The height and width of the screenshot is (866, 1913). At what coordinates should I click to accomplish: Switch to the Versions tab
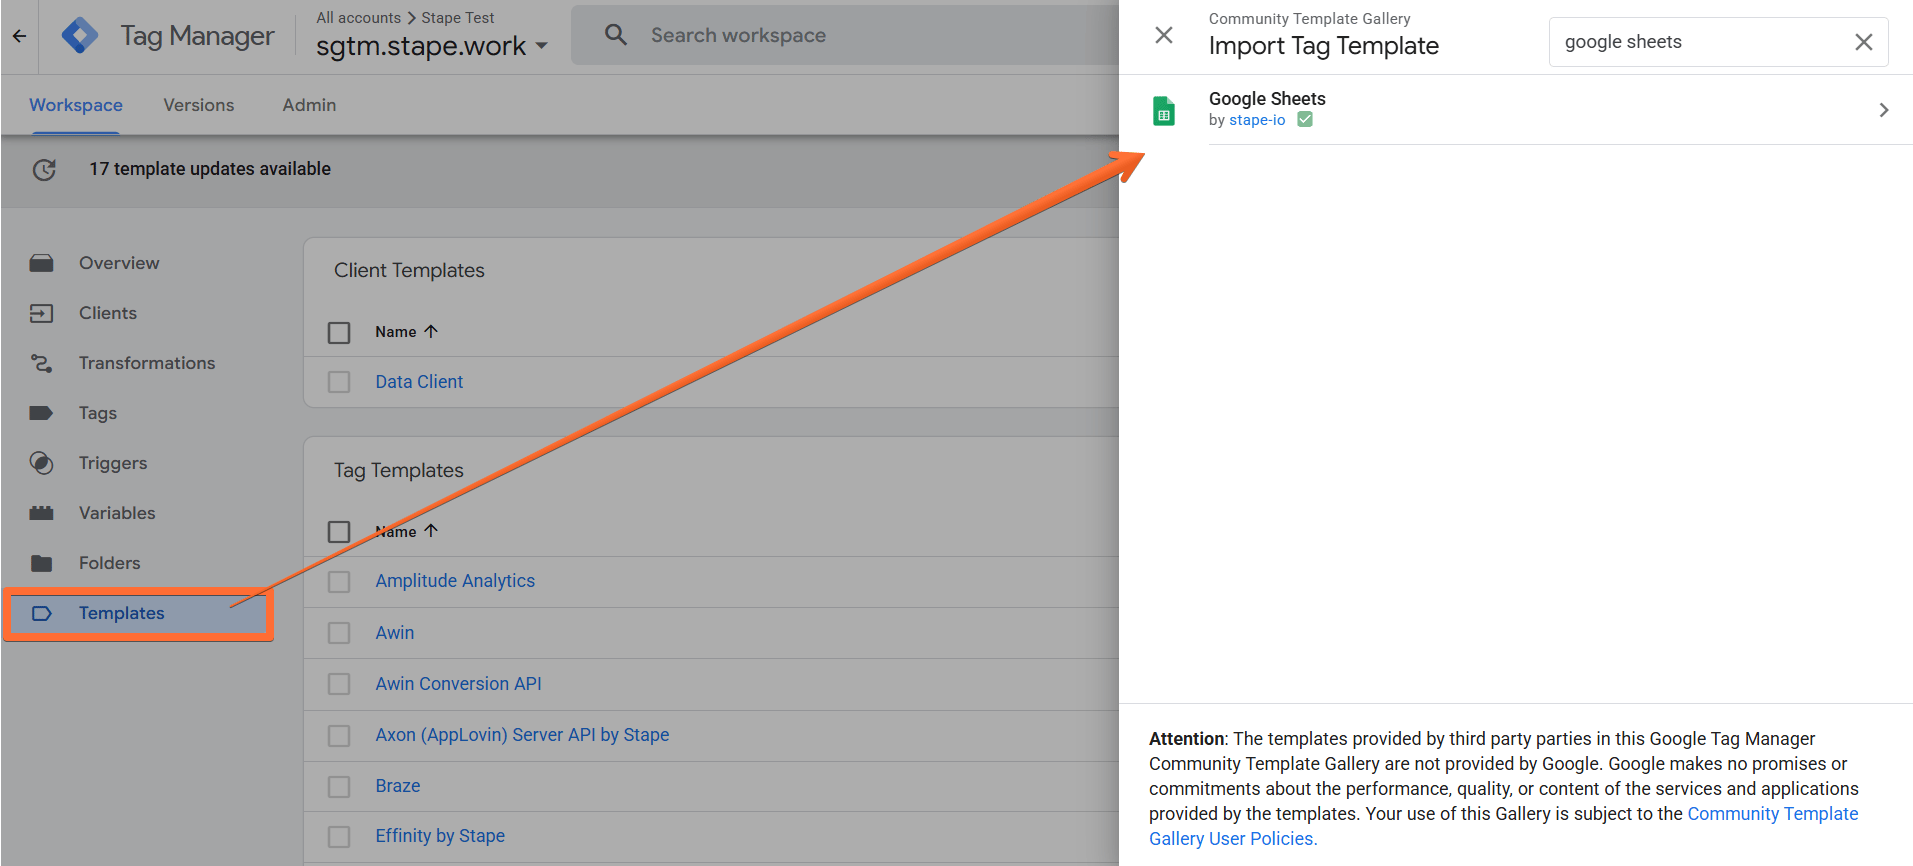pyautogui.click(x=199, y=105)
